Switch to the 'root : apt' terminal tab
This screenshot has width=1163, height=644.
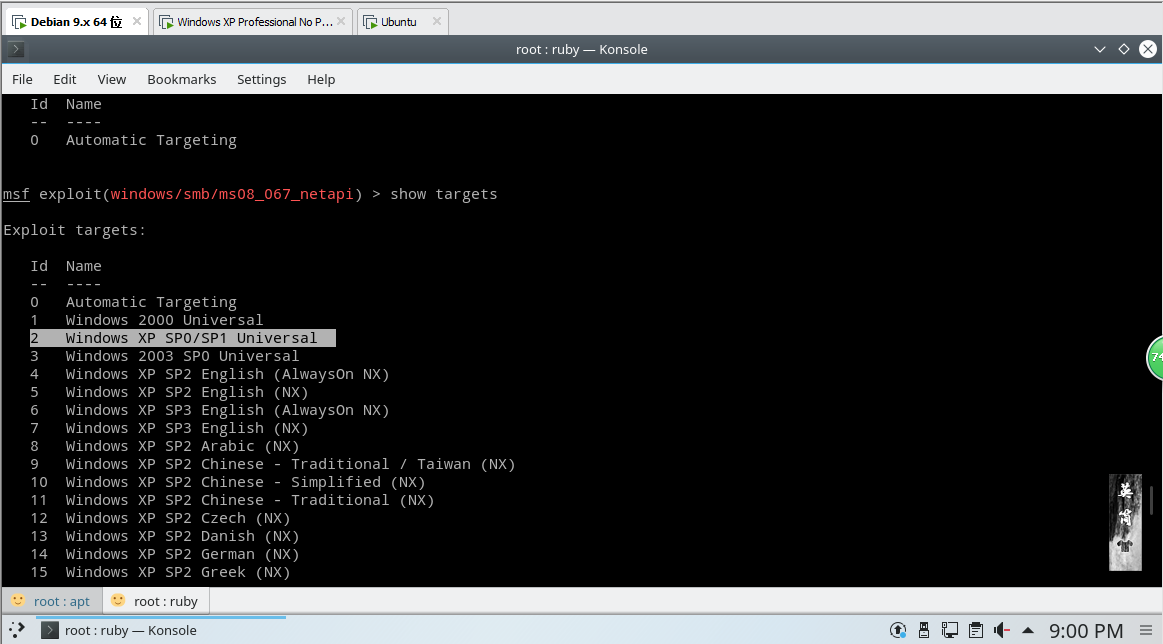(52, 601)
